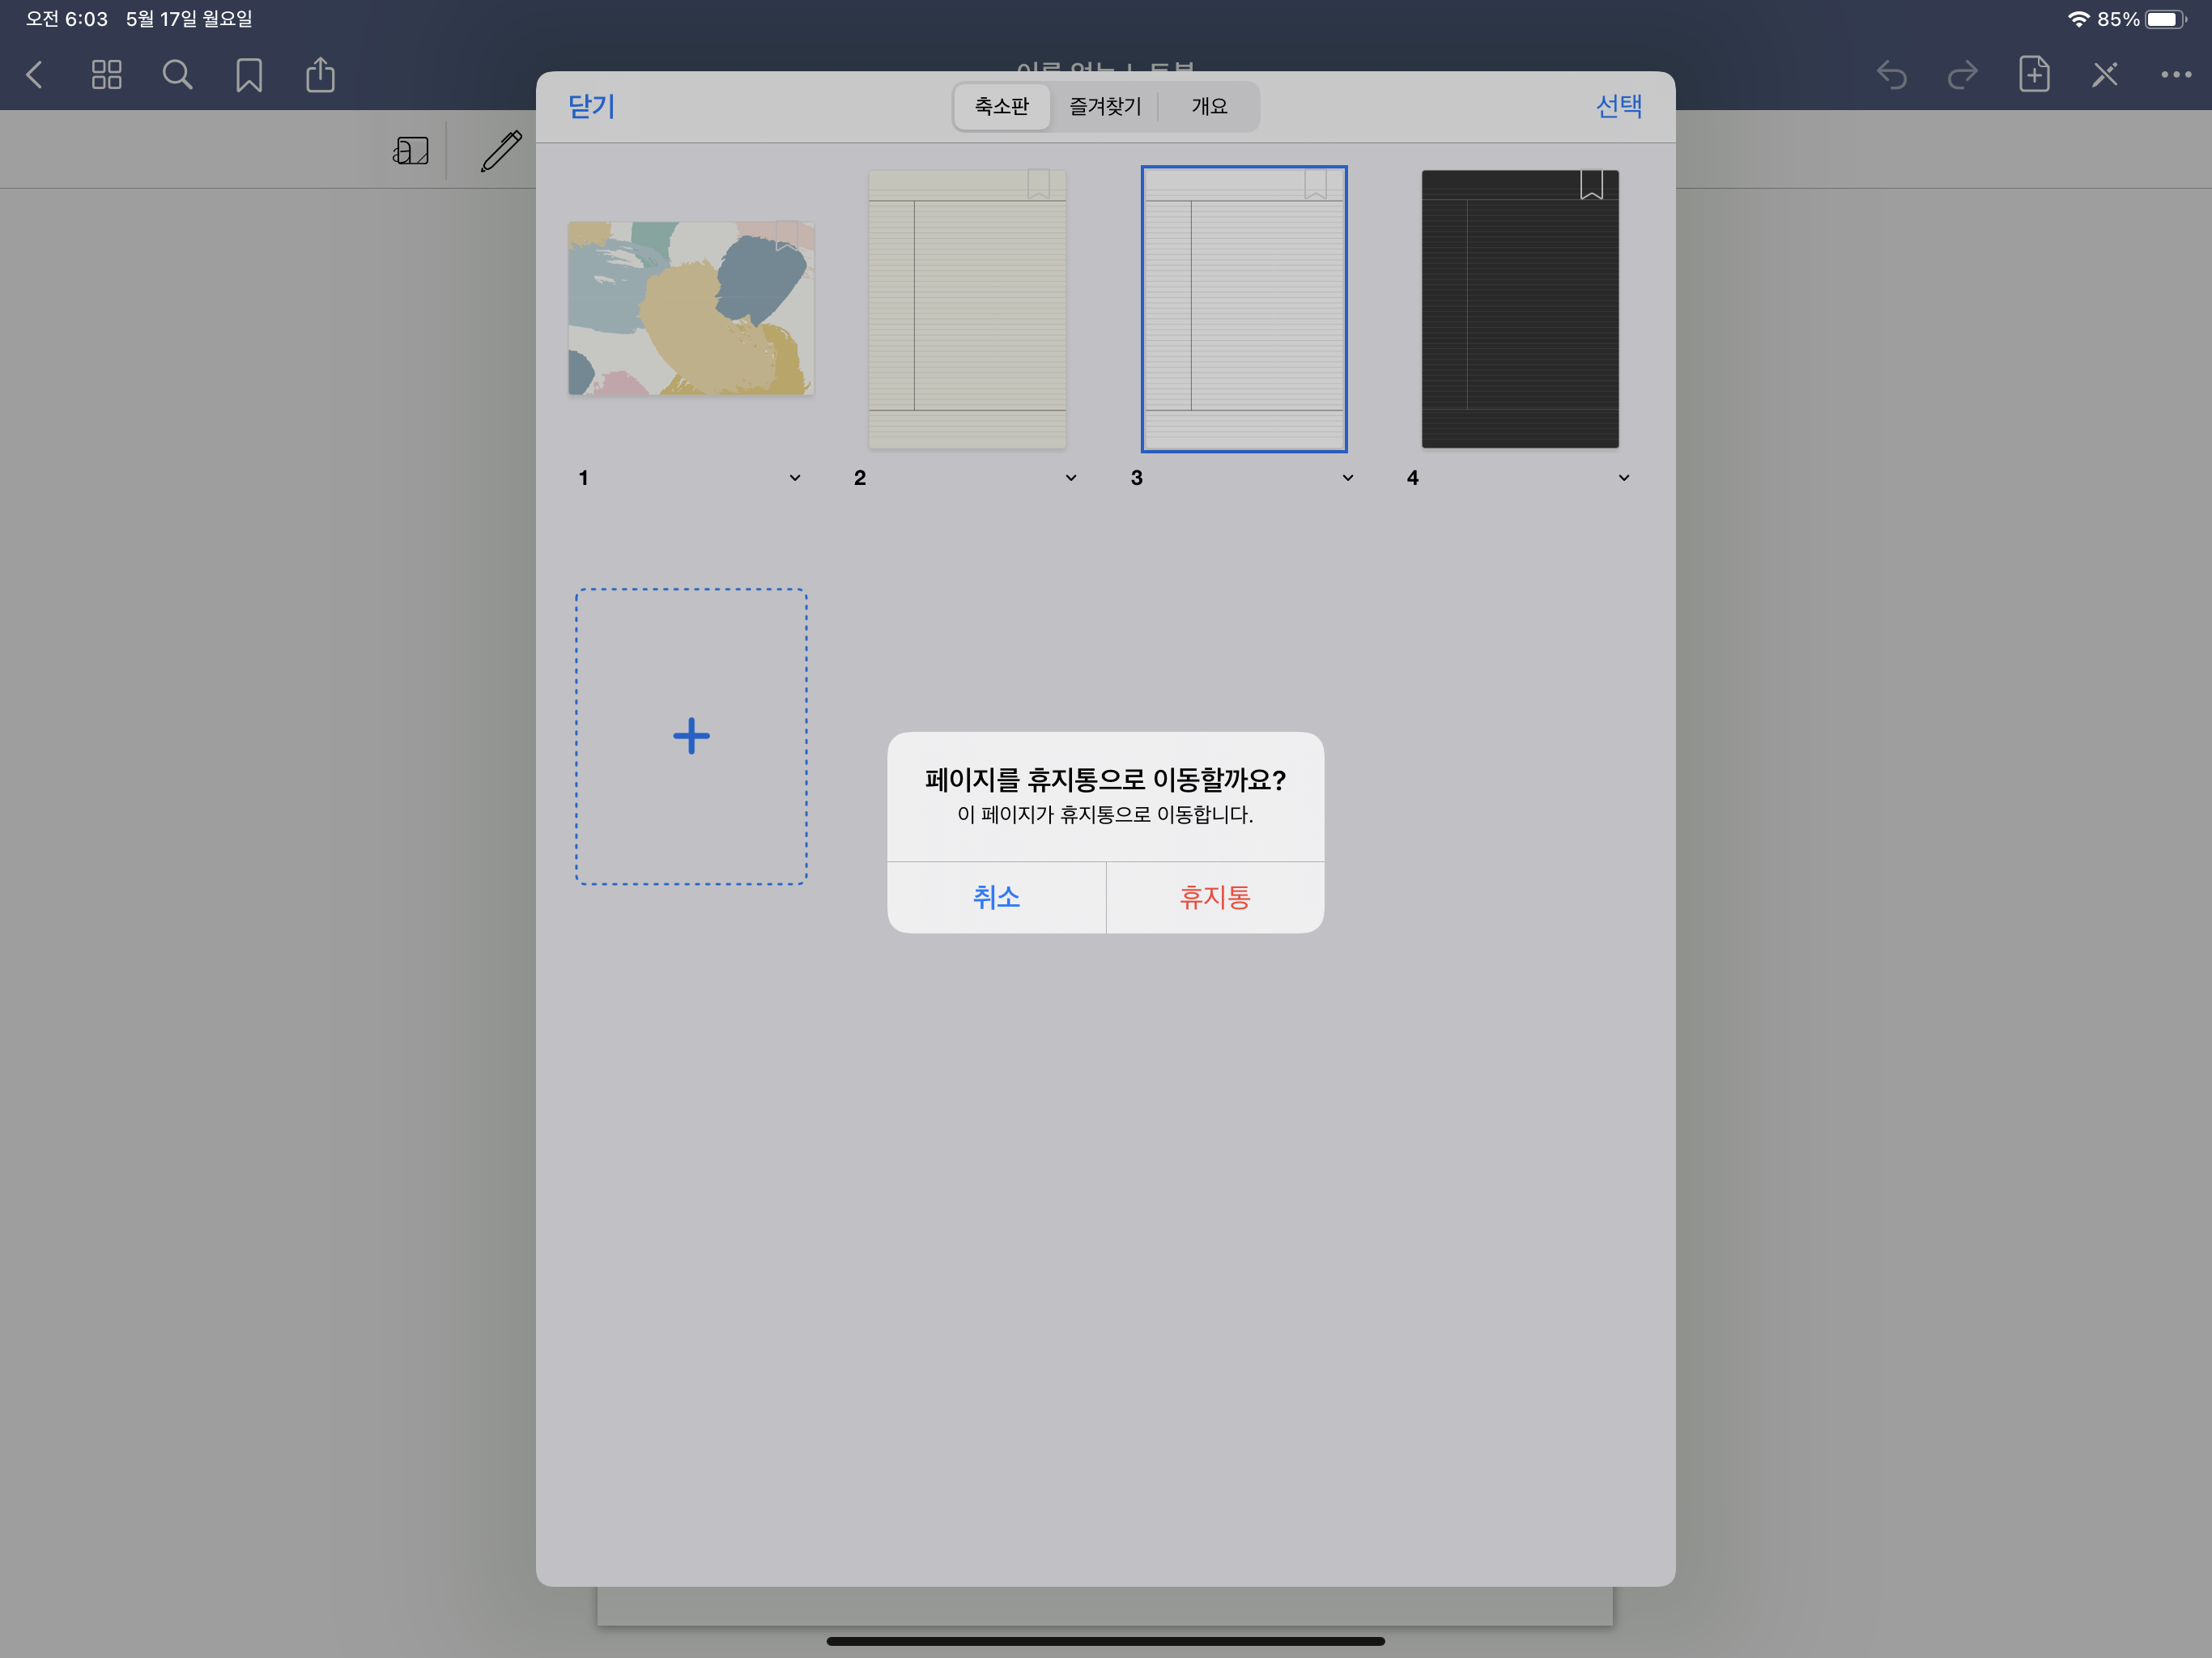Toggle bookmark on page 3 thumbnail
This screenshot has width=2212, height=1658.
tap(1315, 185)
